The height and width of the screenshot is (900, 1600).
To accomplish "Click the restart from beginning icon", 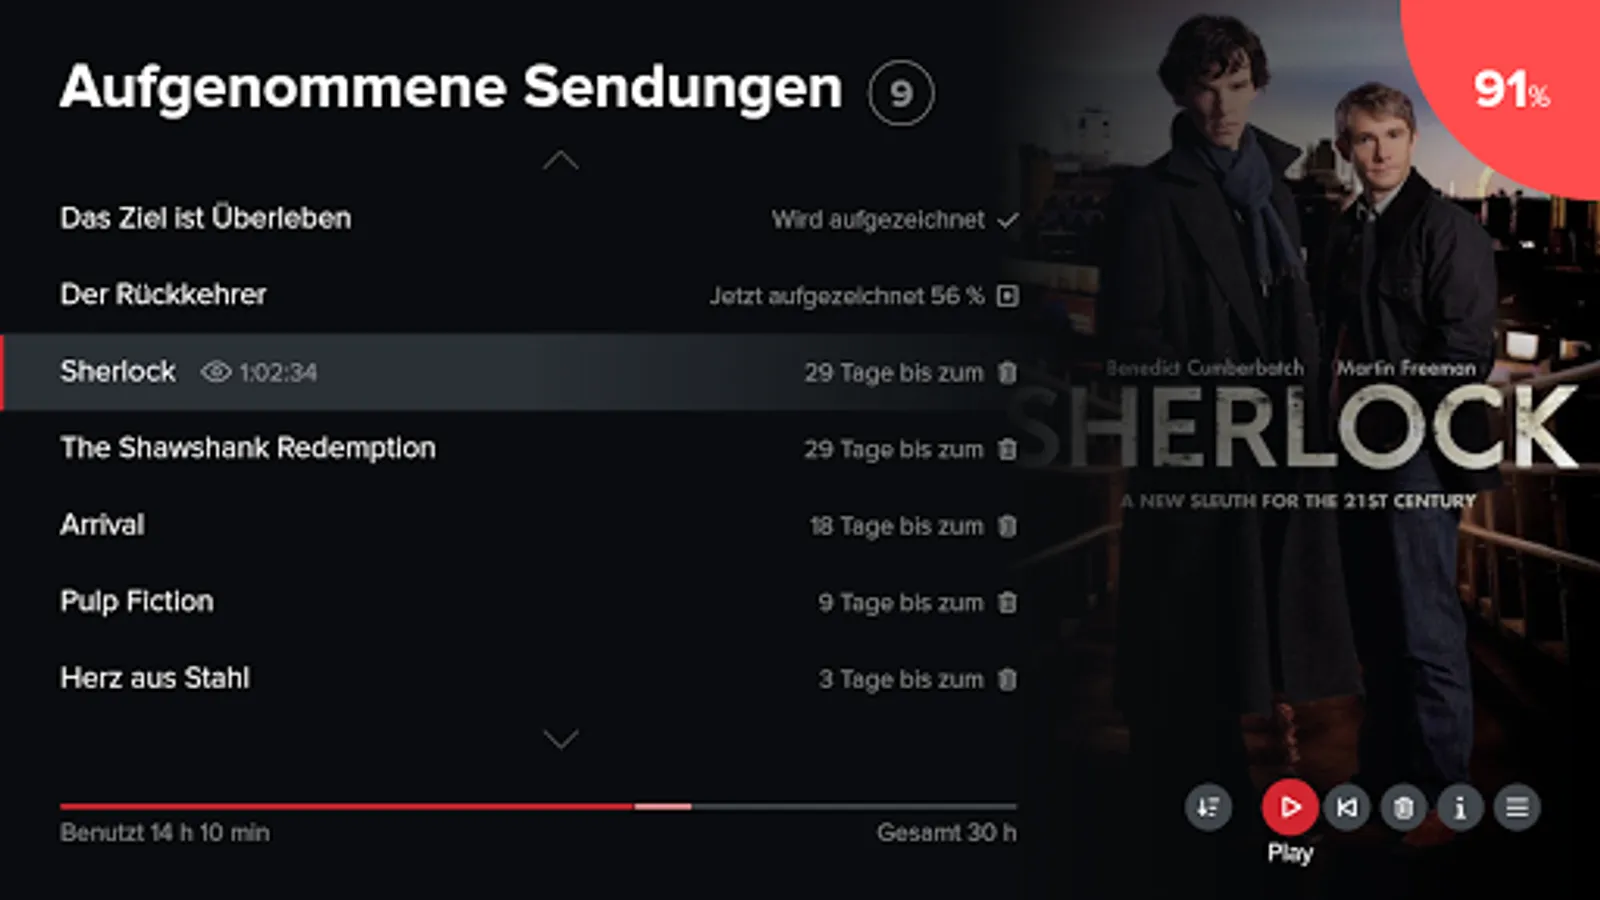I will point(1347,807).
